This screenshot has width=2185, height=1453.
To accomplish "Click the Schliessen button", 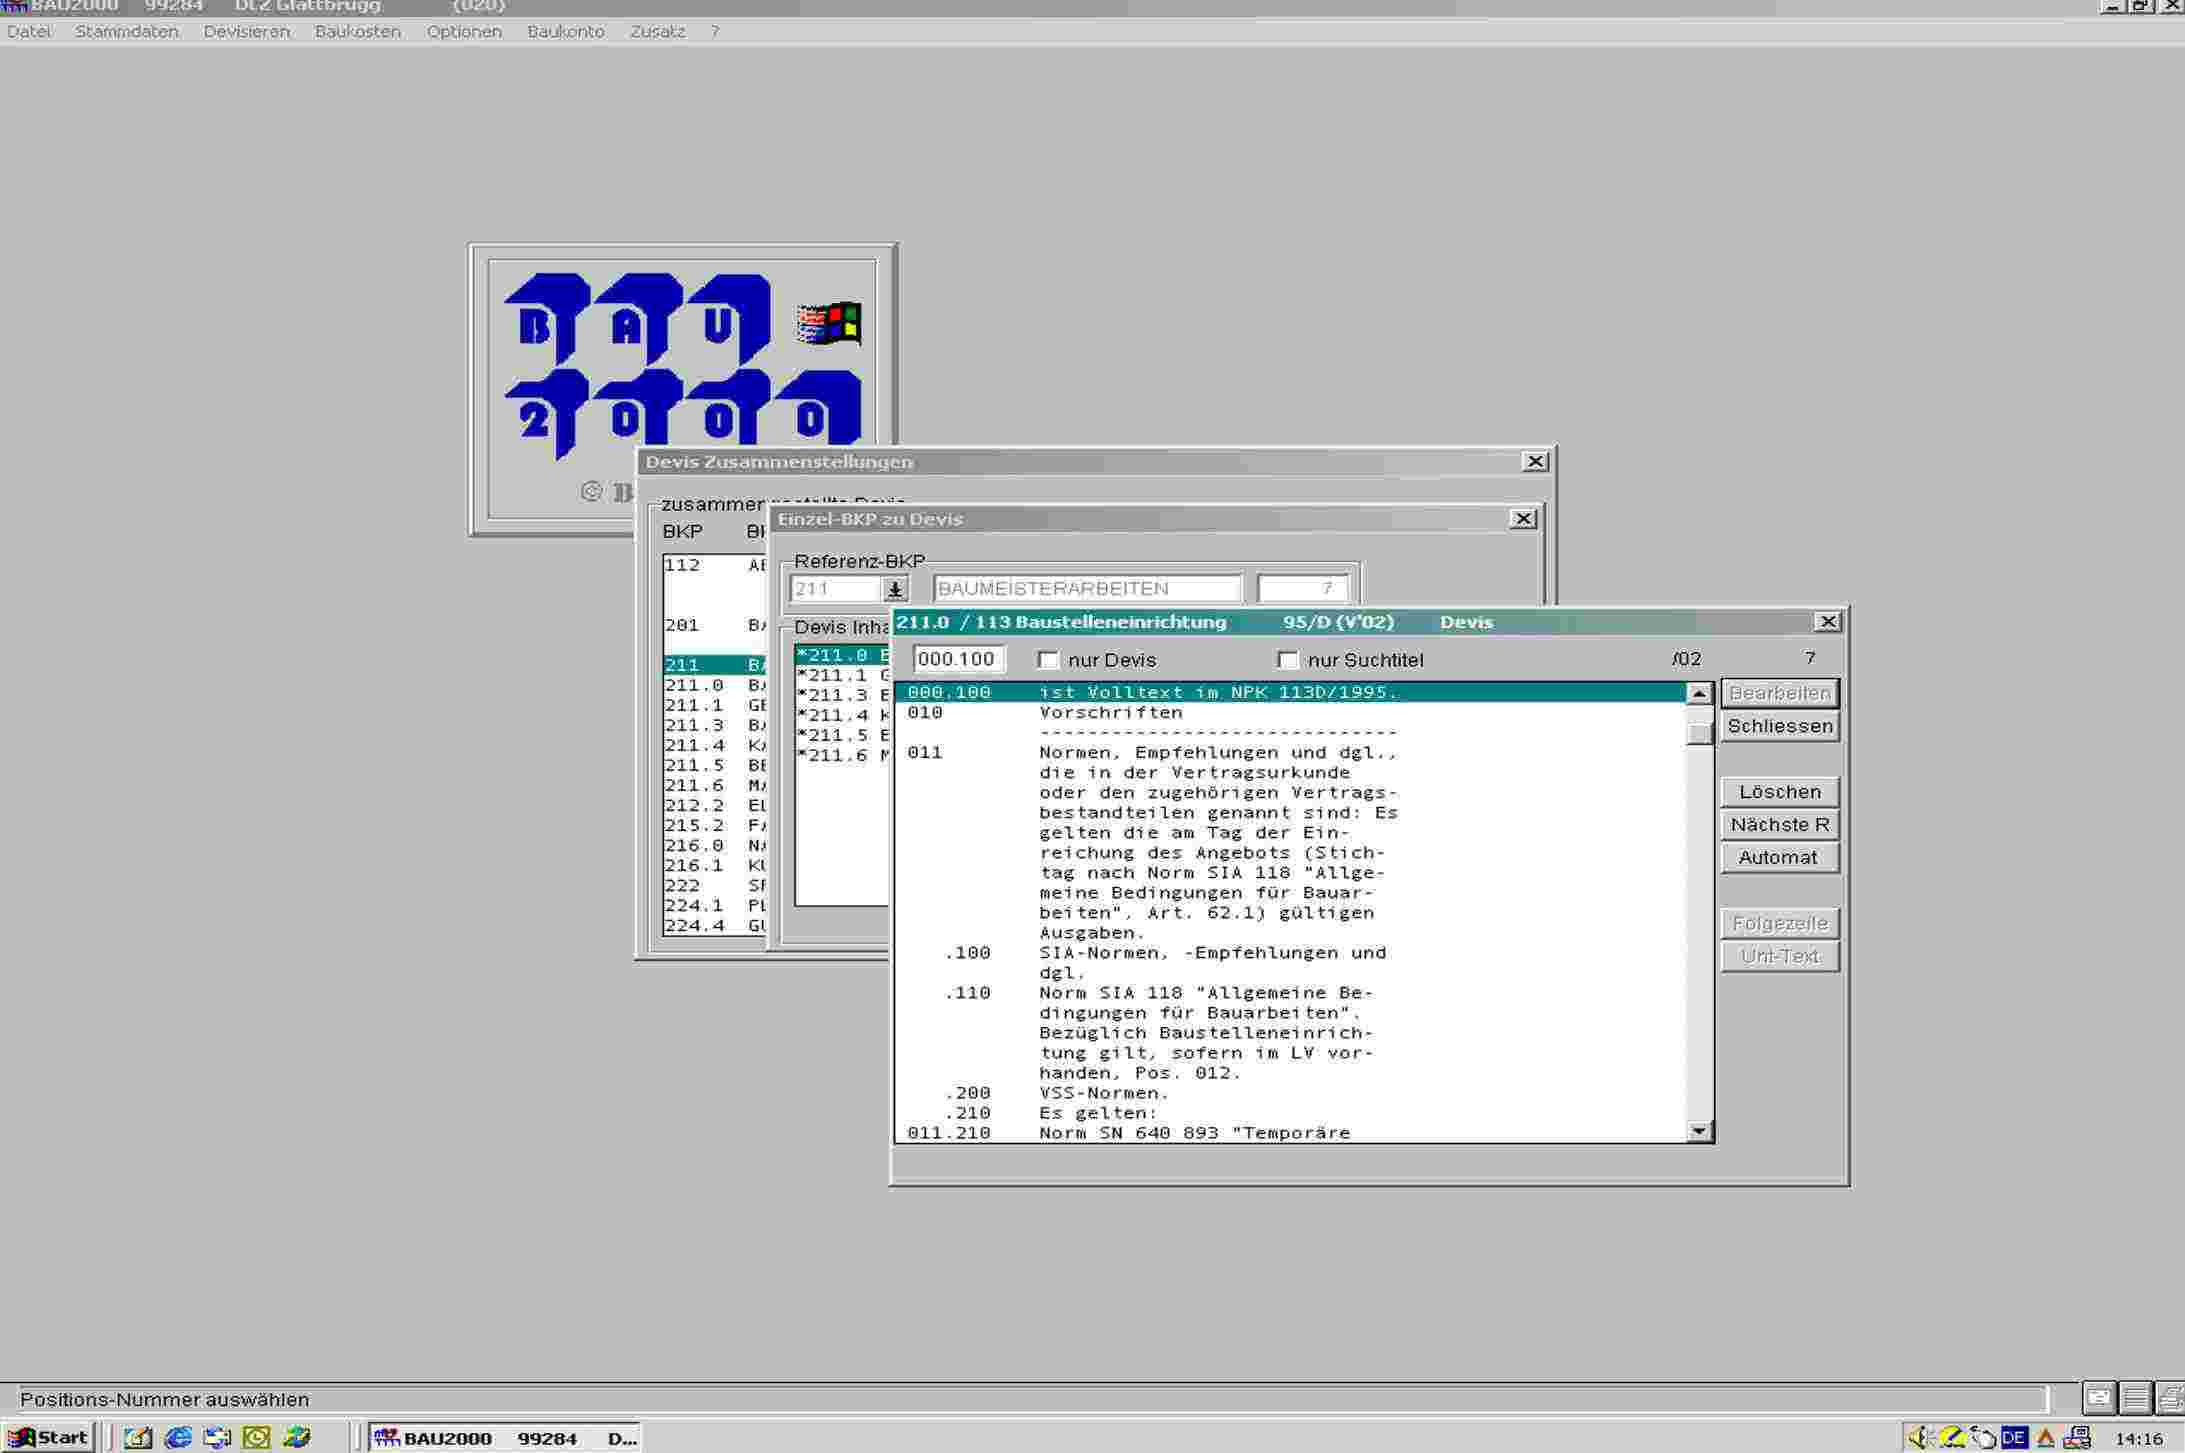I will pos(1779,726).
